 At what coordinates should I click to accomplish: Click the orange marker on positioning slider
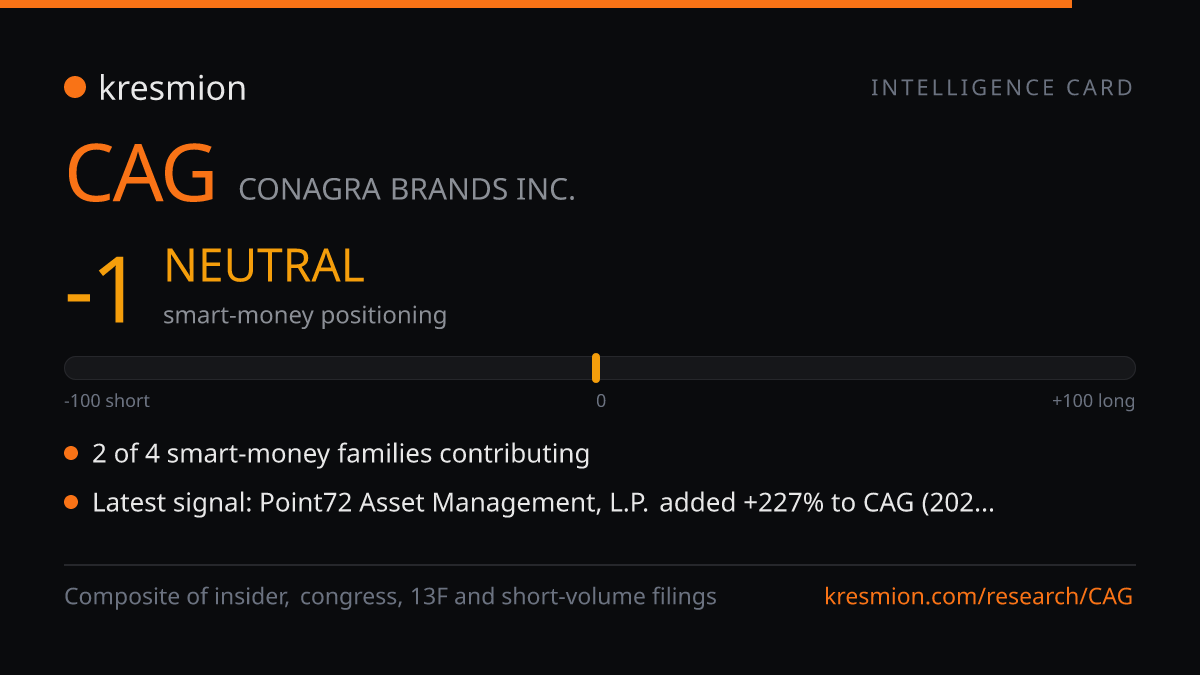[596, 368]
